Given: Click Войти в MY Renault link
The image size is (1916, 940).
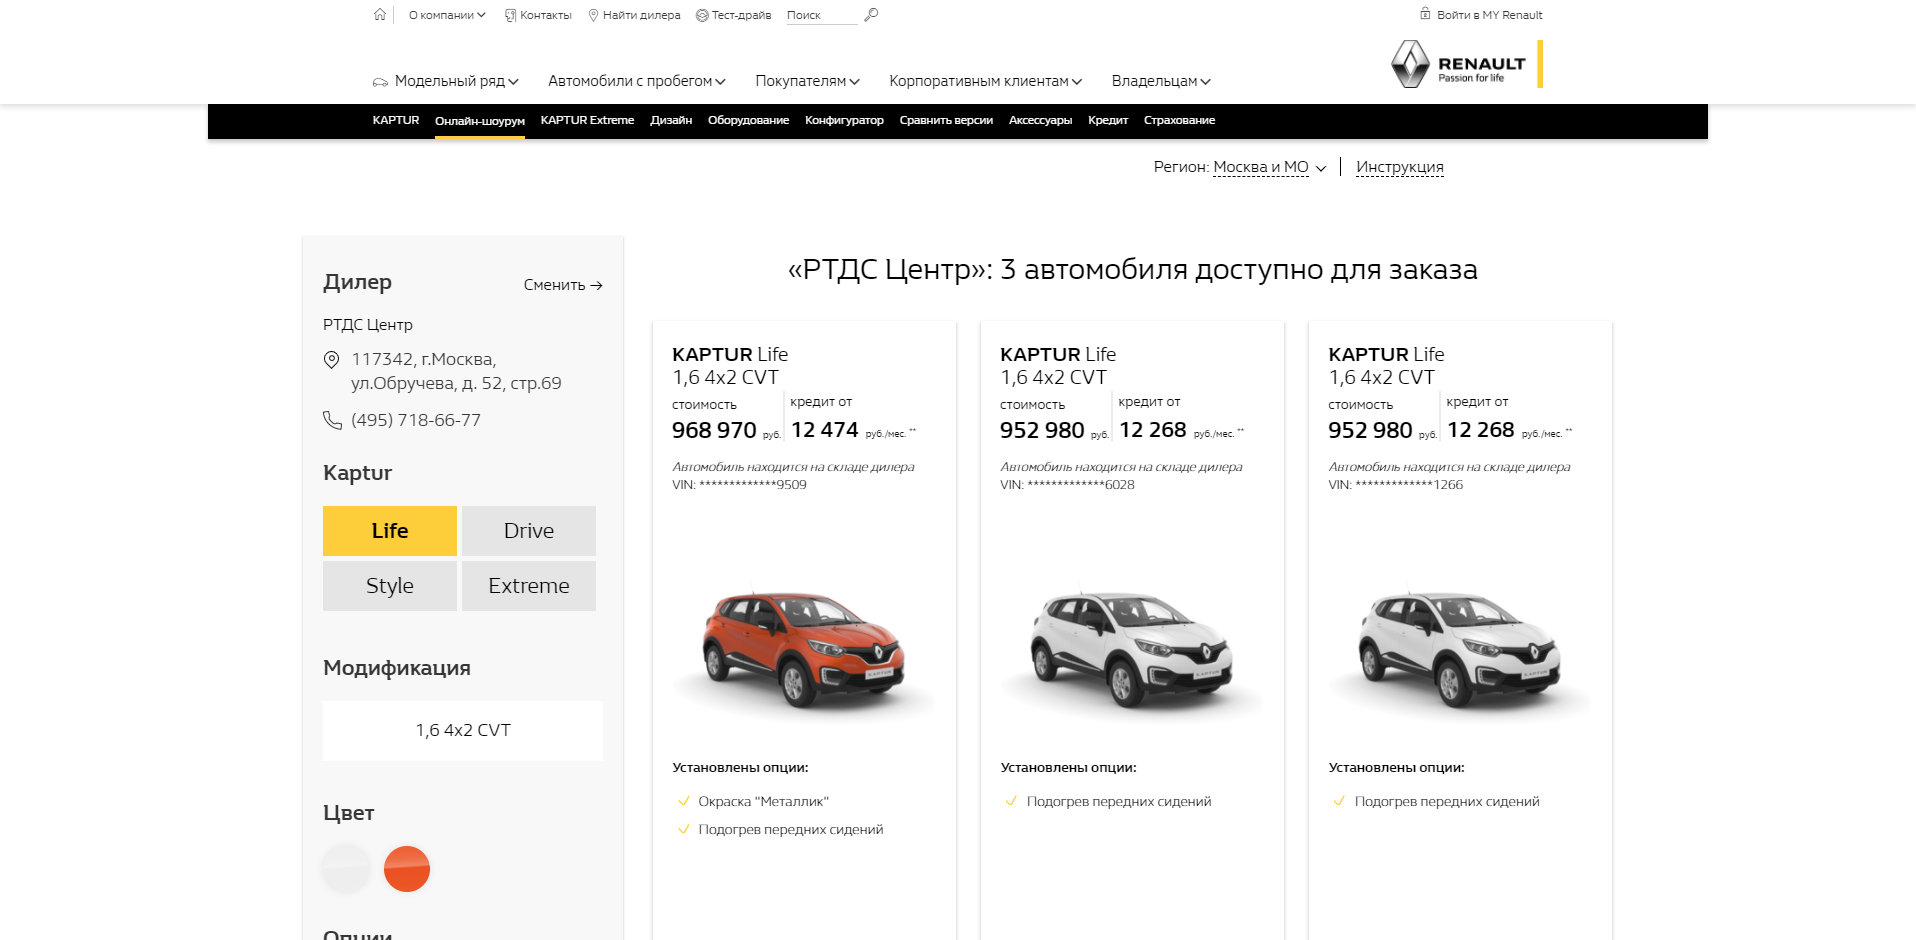Looking at the screenshot, I should tap(1489, 15).
